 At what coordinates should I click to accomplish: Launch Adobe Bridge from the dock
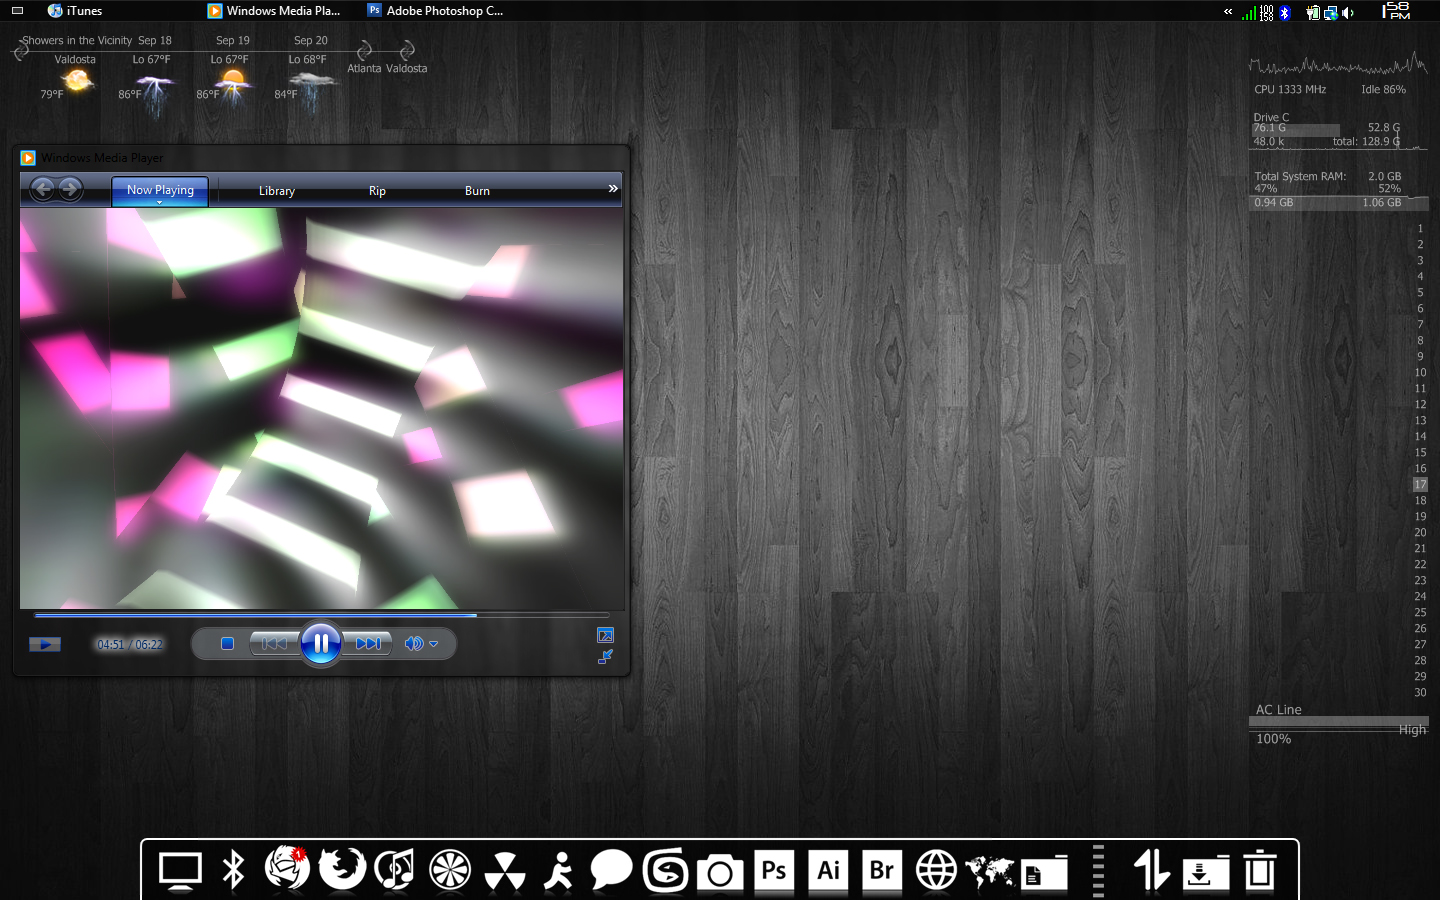click(x=882, y=870)
